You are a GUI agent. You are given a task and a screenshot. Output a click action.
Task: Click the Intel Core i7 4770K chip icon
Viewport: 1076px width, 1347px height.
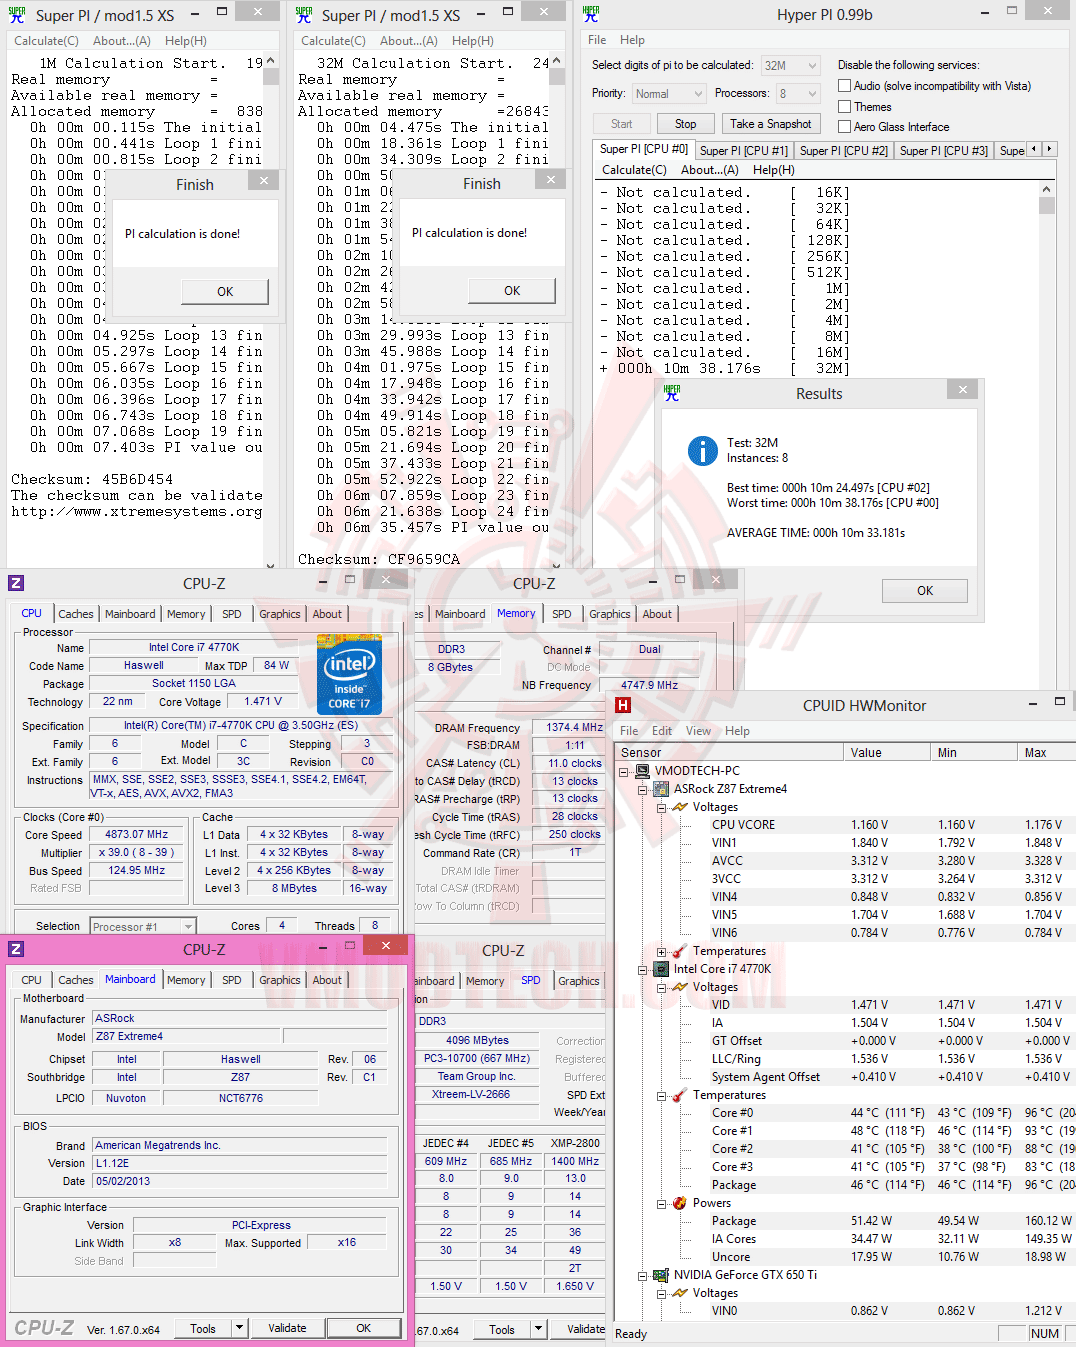click(661, 969)
